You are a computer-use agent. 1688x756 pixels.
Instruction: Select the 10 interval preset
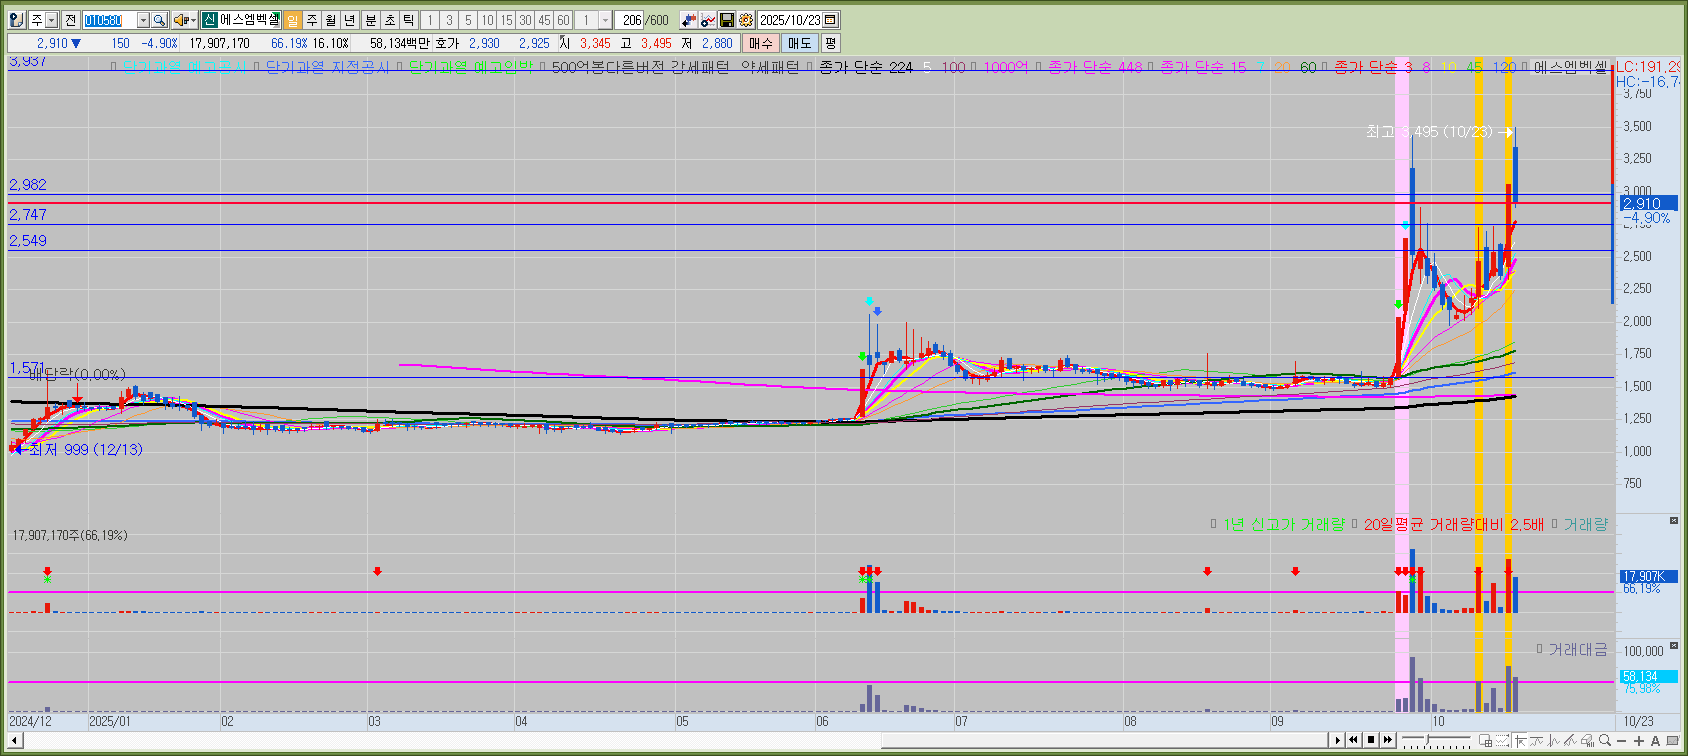487,20
